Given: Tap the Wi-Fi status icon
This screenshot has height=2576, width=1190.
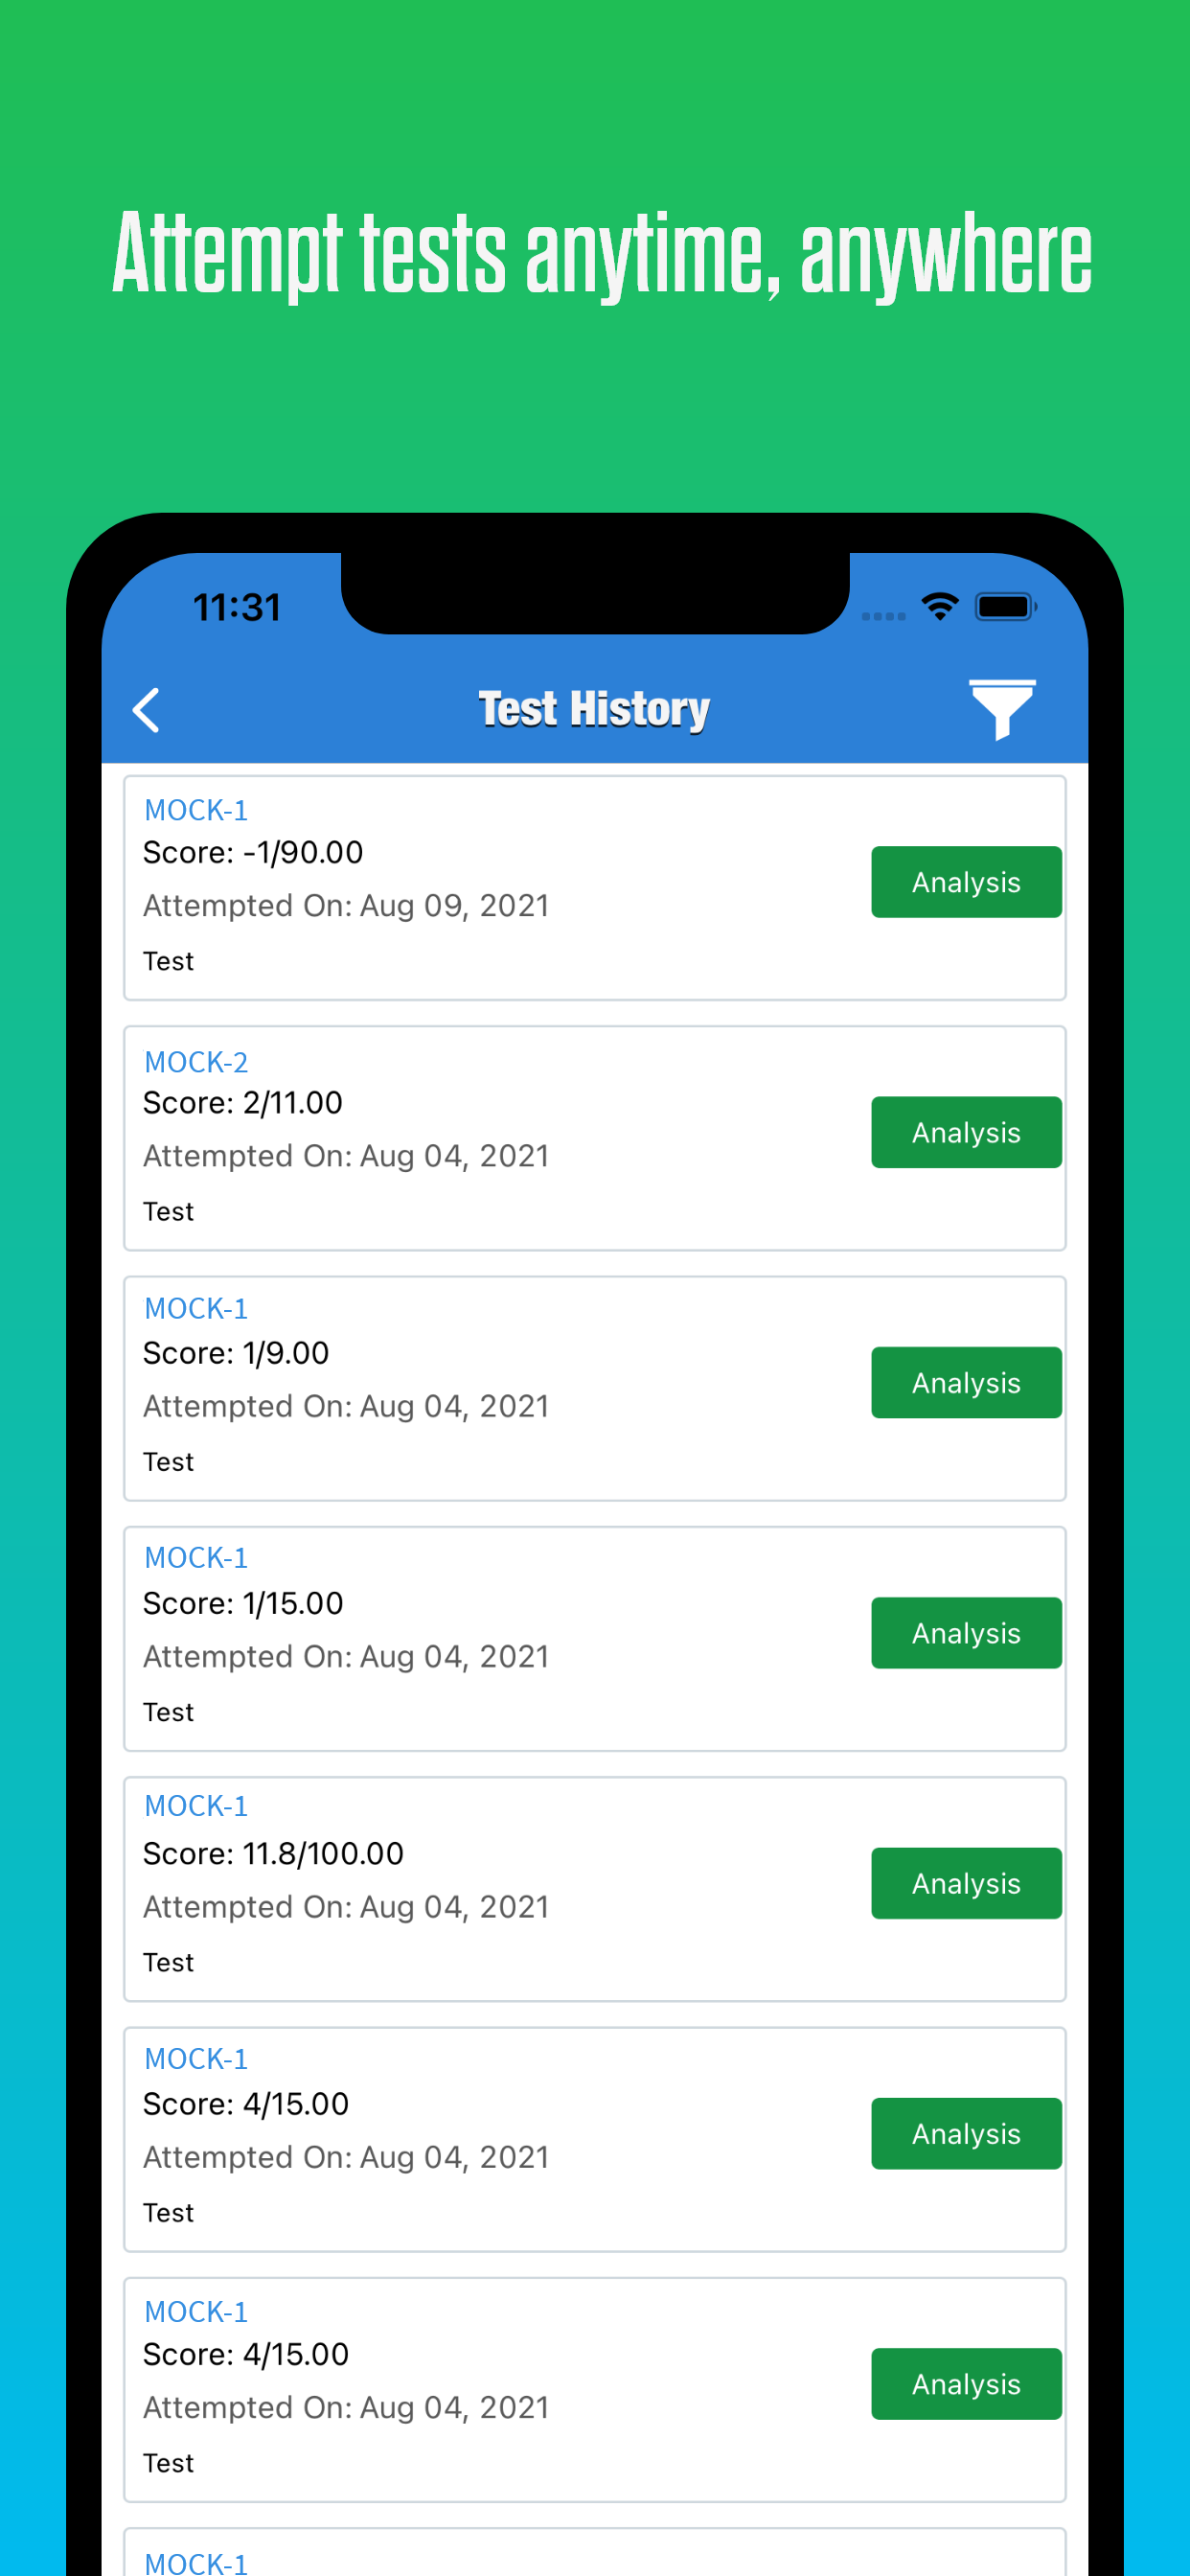Looking at the screenshot, I should (x=940, y=606).
